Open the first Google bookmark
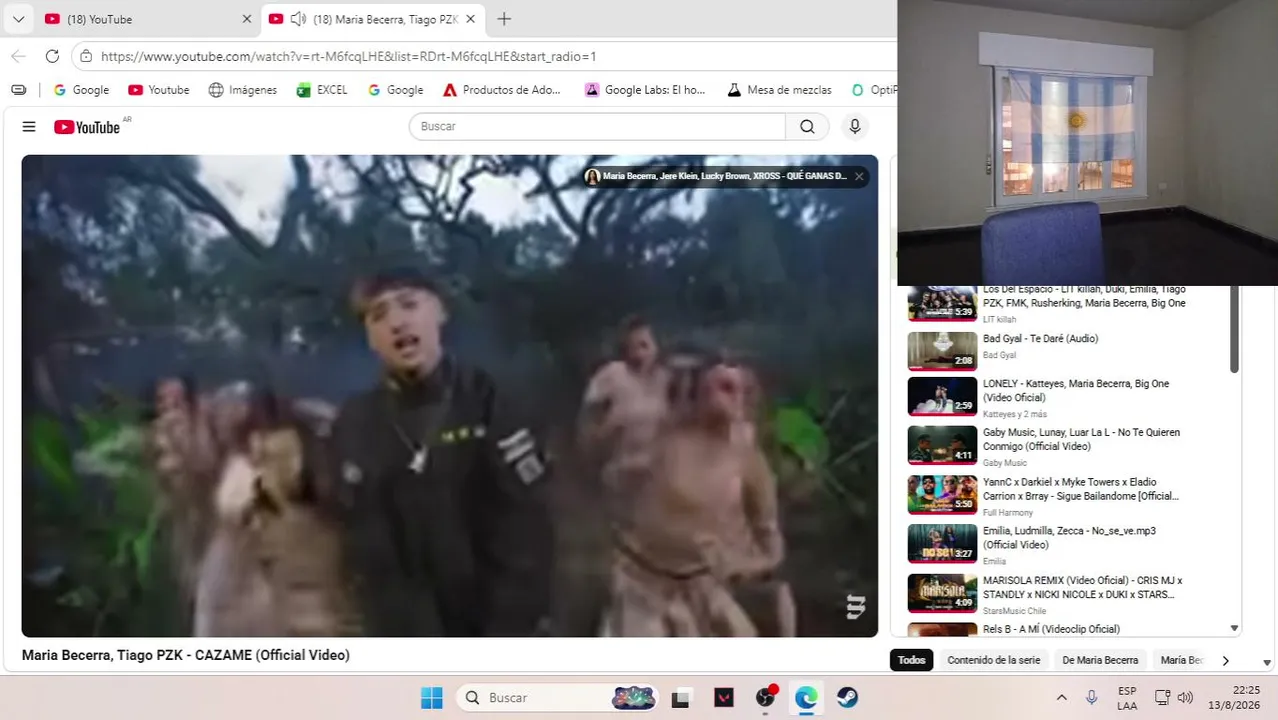The image size is (1278, 720). (81, 90)
